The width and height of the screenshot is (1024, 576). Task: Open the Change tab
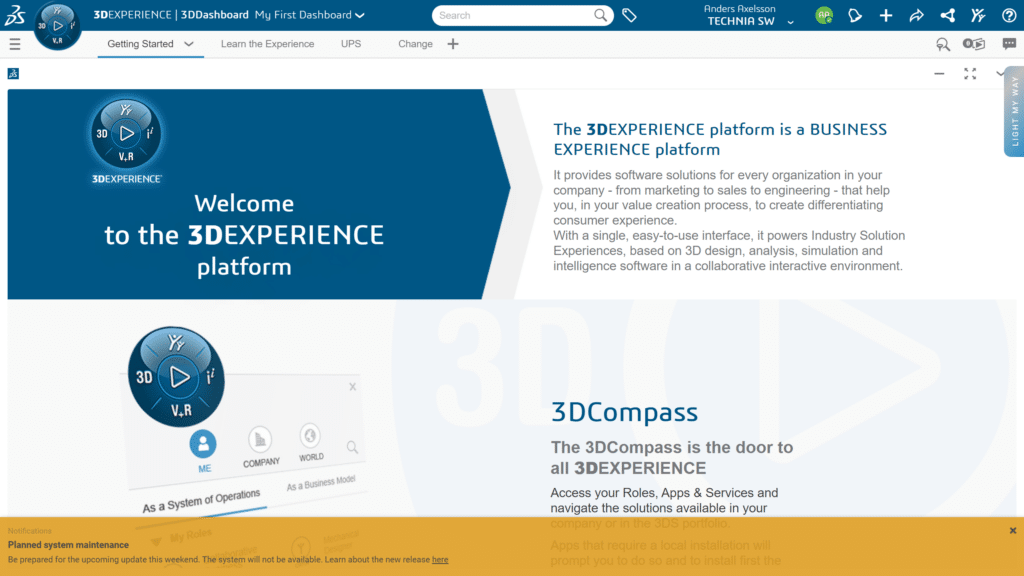pyautogui.click(x=415, y=44)
